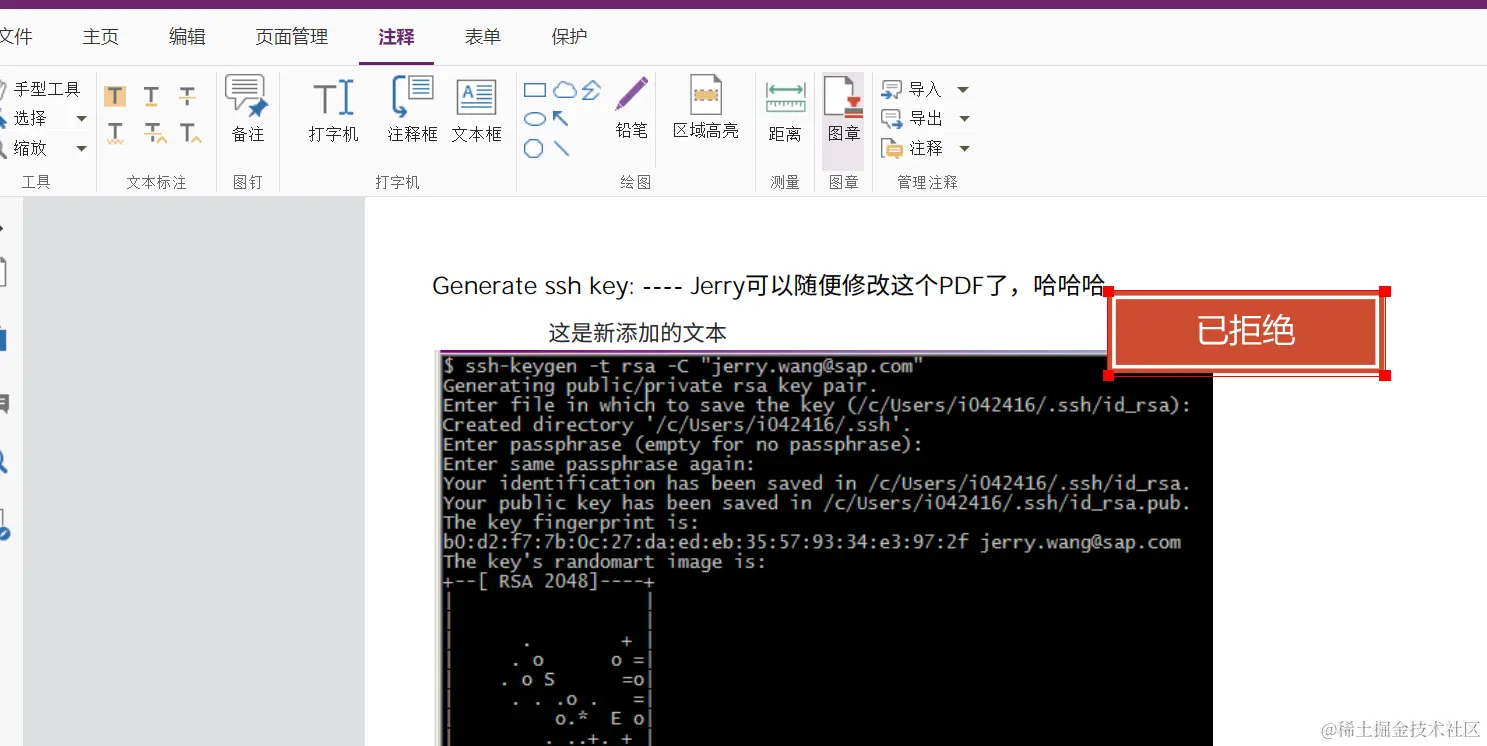Viewport: 1487px width, 746px height.
Task: Expand the 缩放 zoom dropdown arrow
Action: click(82, 148)
